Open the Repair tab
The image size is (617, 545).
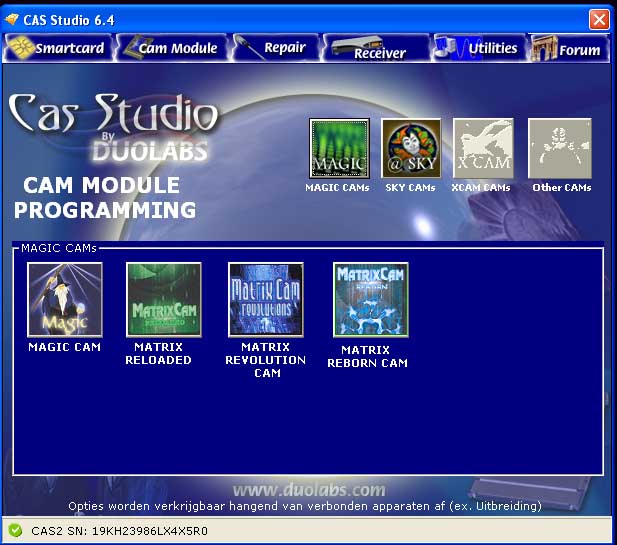pos(275,48)
